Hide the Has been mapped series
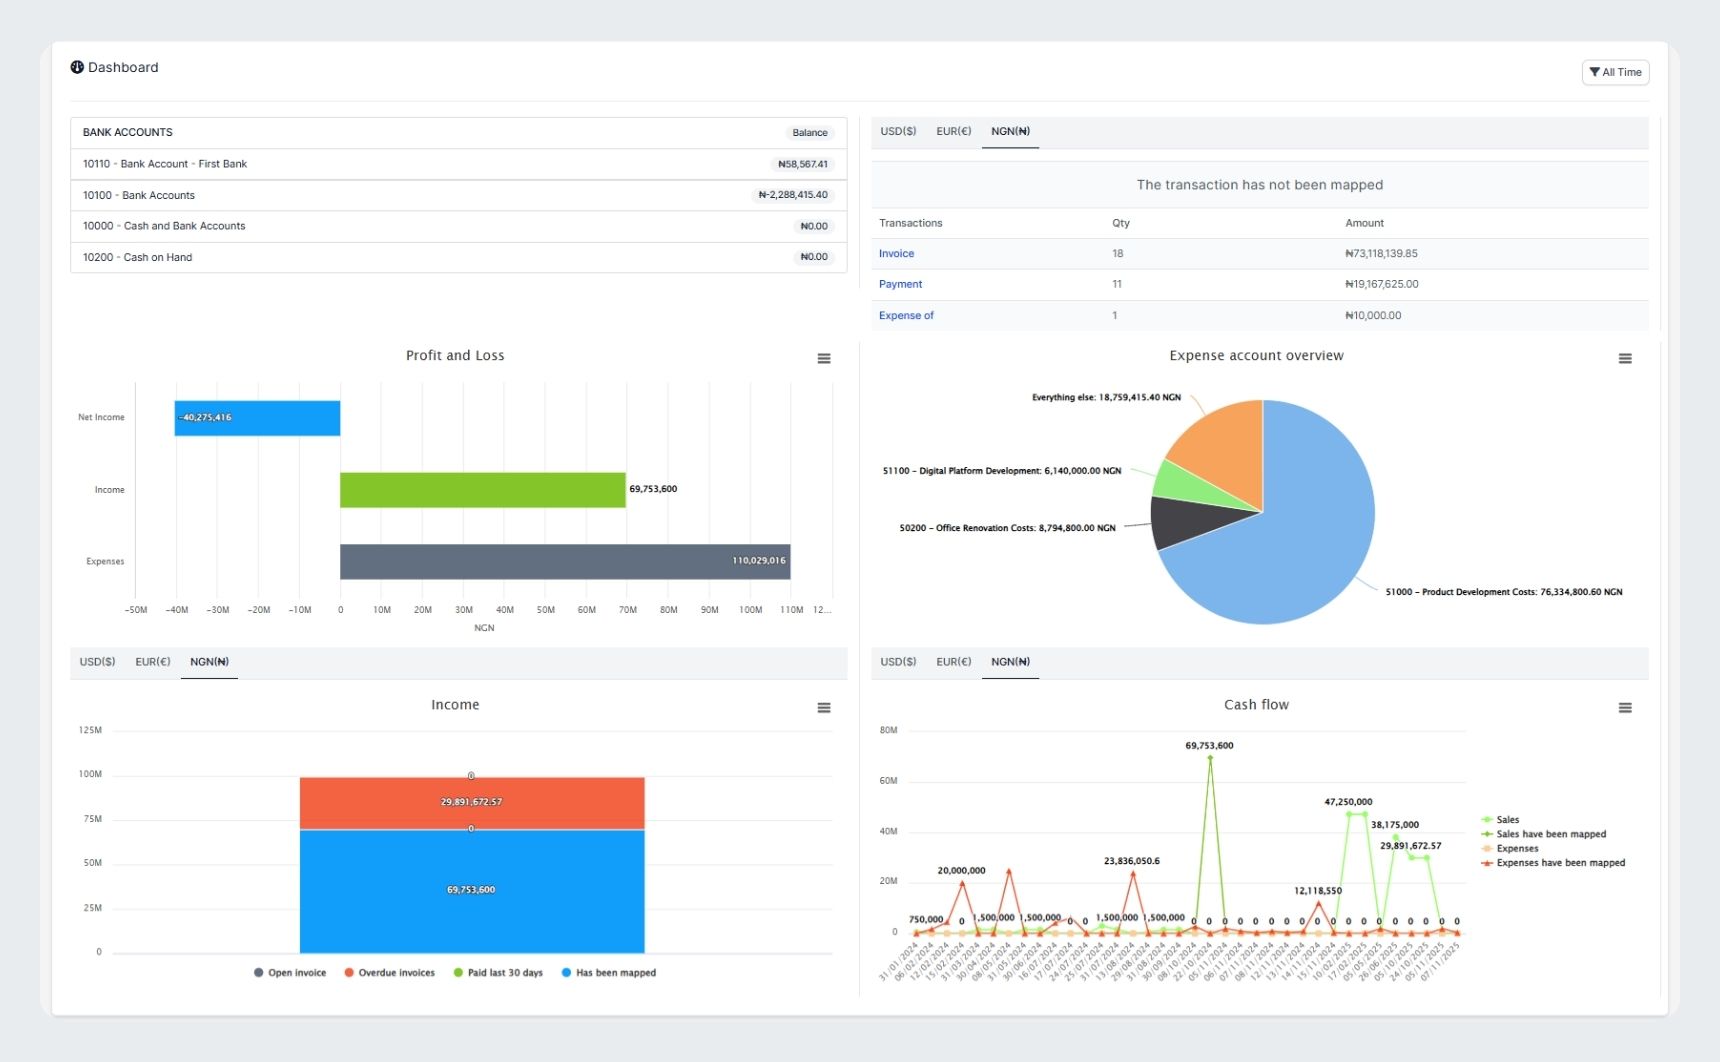1720x1062 pixels. (608, 973)
